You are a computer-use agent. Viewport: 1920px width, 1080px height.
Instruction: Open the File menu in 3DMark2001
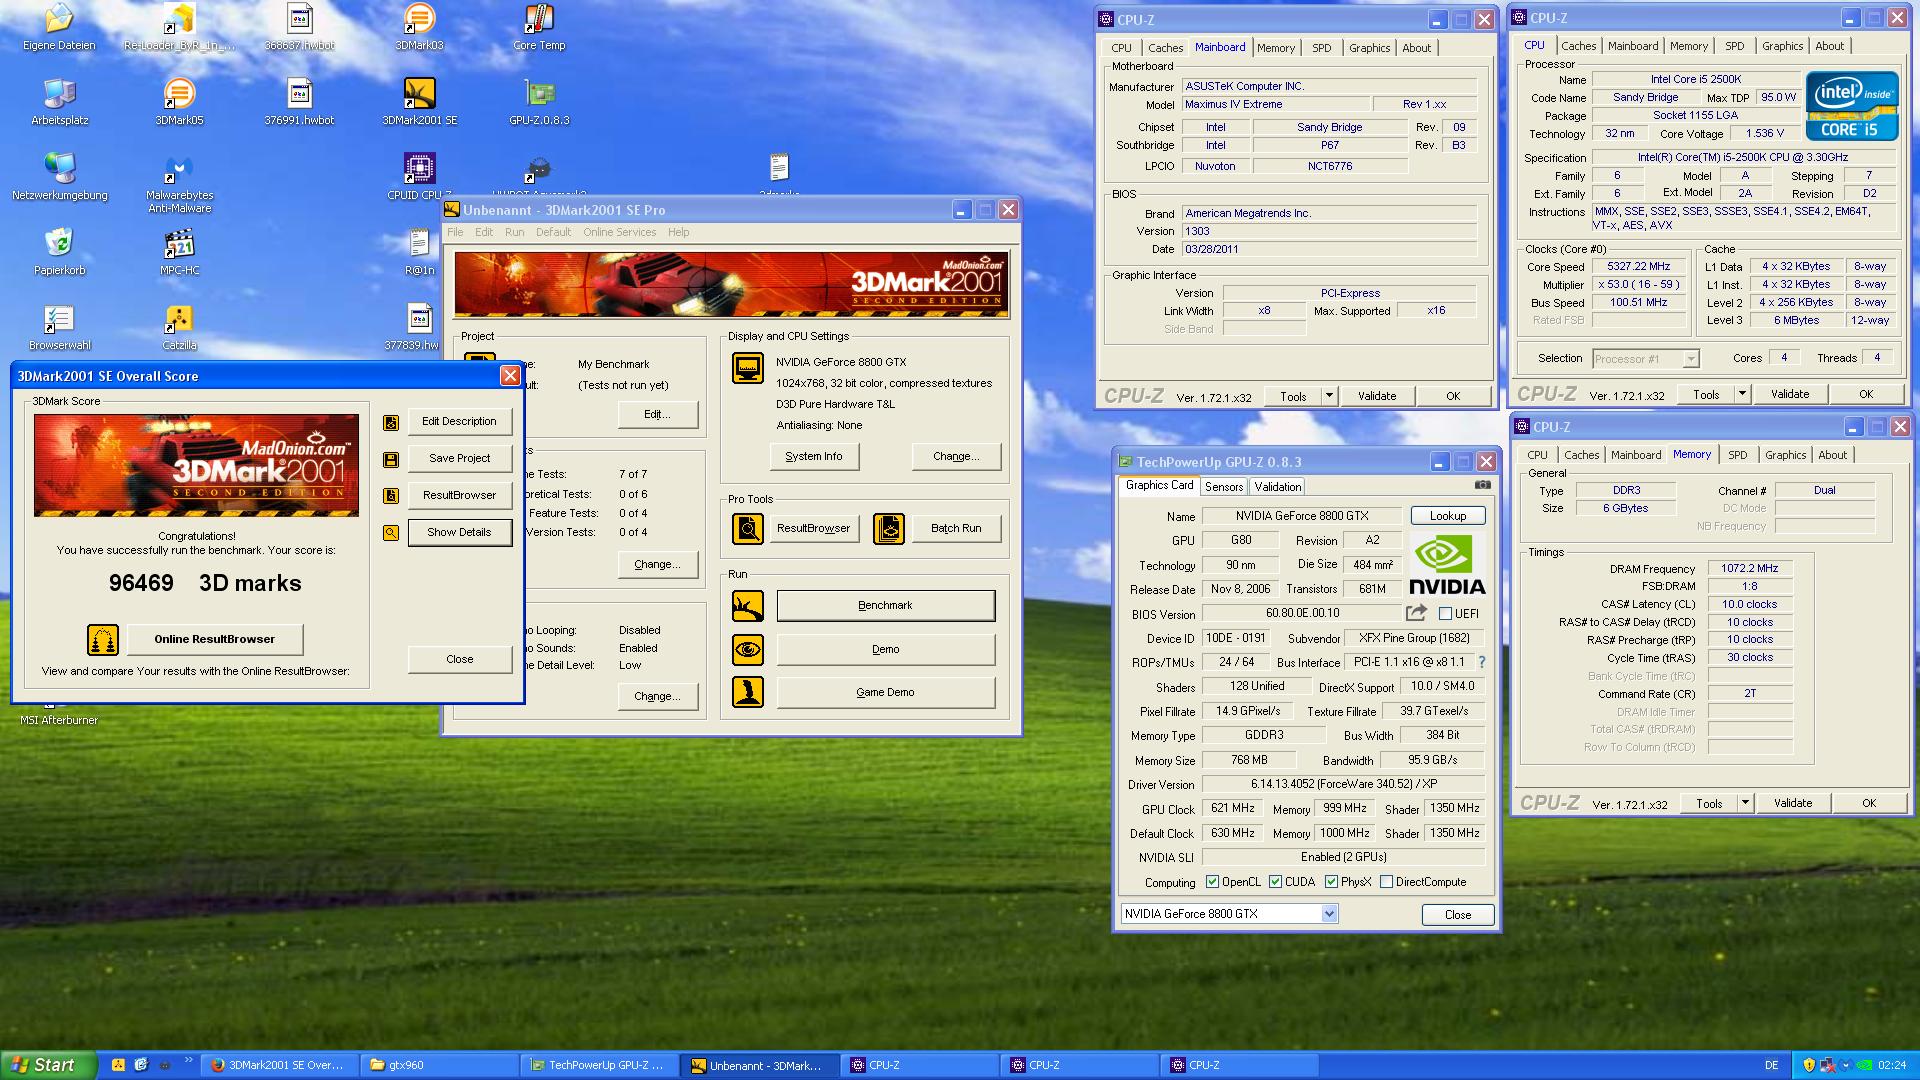pyautogui.click(x=455, y=232)
